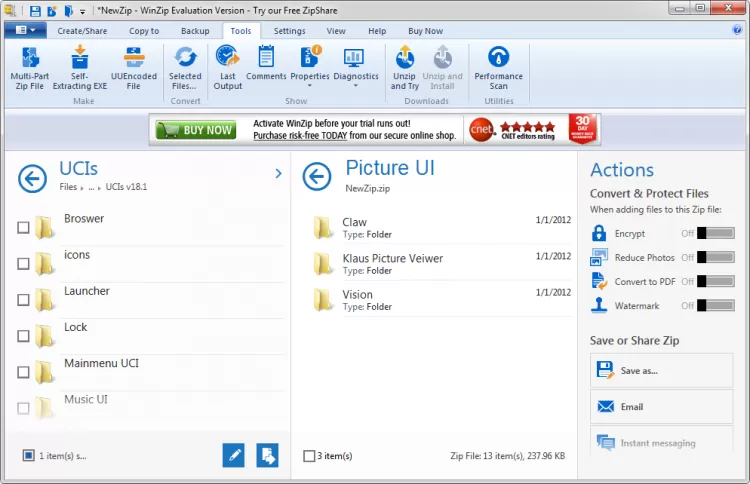Enable the Reduce Photos switch

tap(716, 257)
